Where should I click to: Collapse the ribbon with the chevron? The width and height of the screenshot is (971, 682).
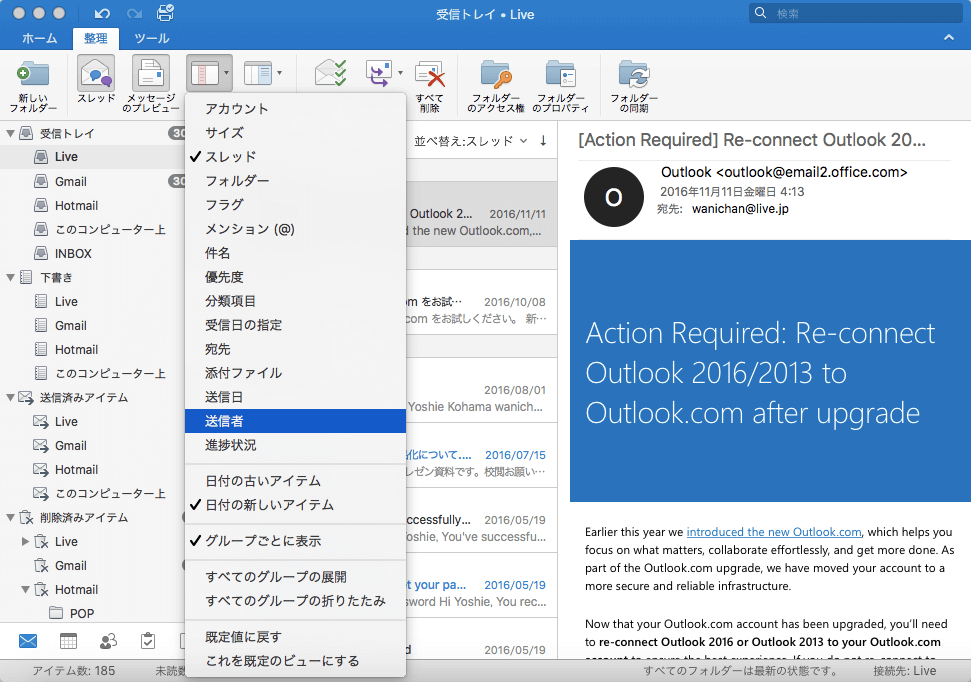point(949,37)
